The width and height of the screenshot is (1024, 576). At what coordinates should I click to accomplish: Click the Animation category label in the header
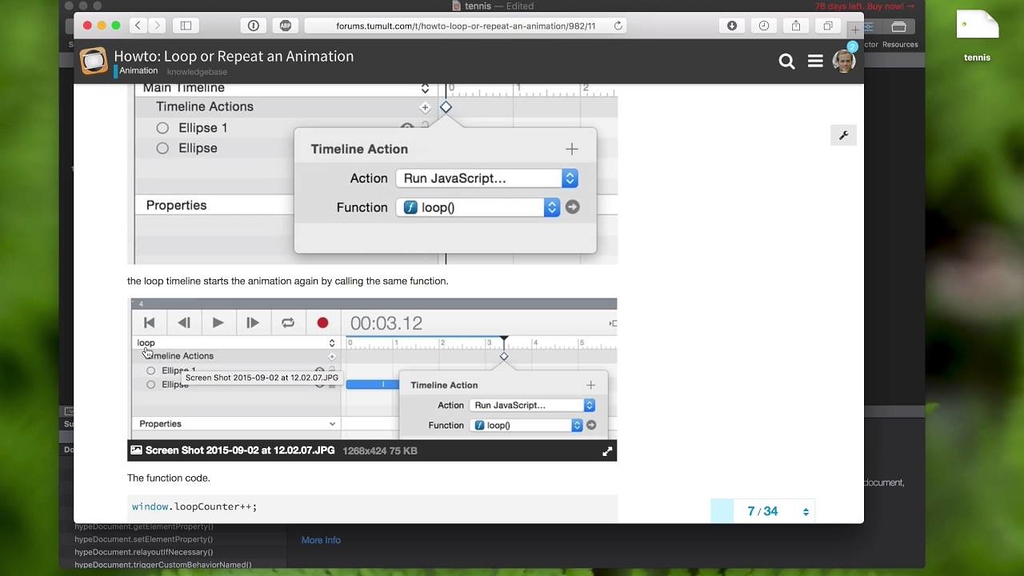click(138, 70)
